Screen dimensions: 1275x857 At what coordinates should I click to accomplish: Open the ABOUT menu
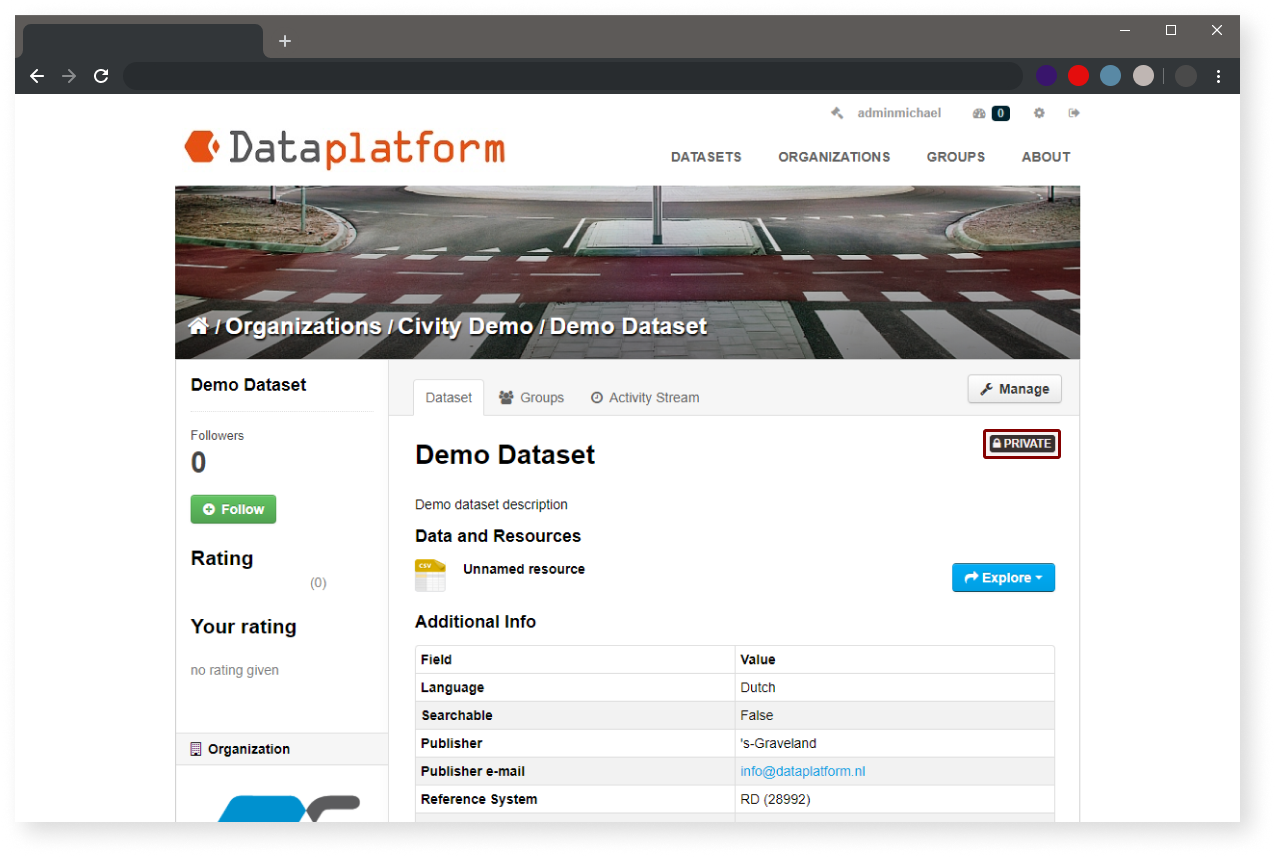pos(1046,157)
